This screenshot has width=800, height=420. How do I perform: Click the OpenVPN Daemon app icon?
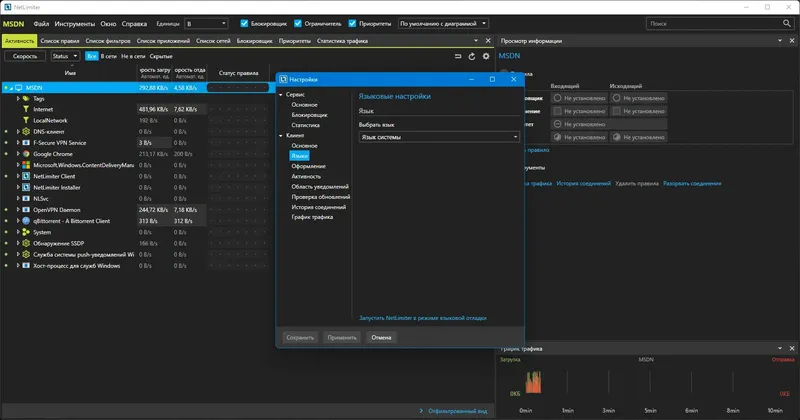pos(25,209)
